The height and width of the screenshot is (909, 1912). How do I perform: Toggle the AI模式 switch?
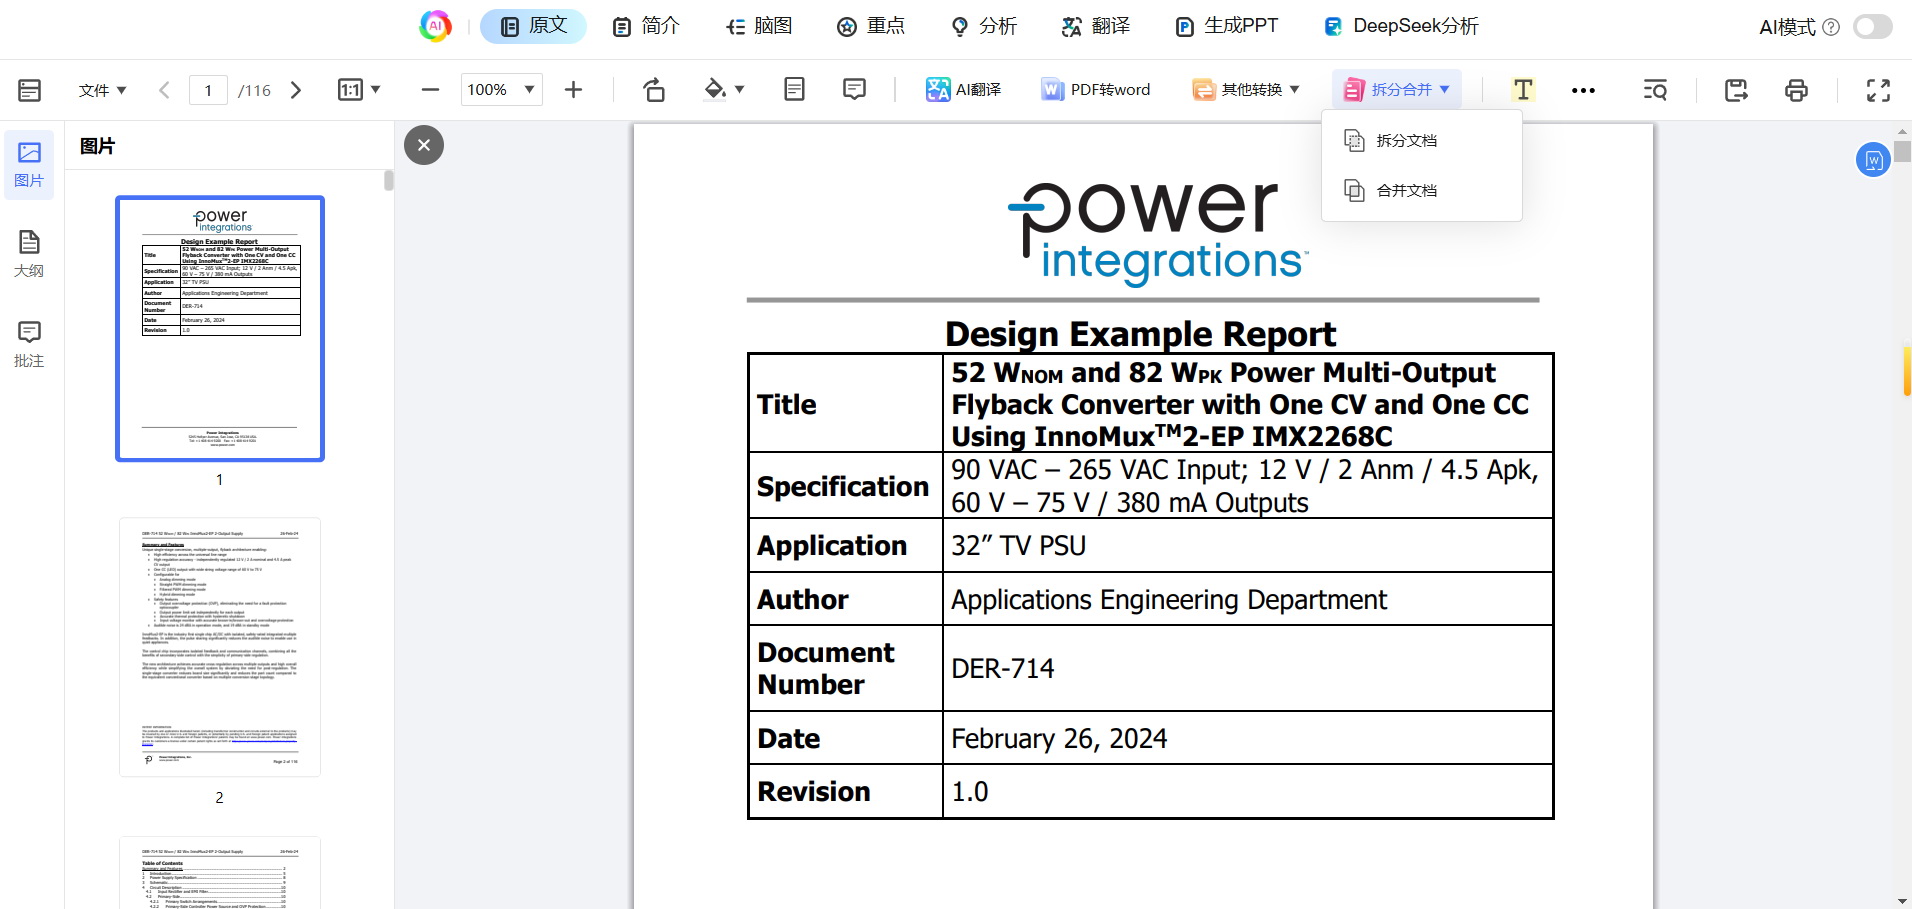click(x=1873, y=27)
